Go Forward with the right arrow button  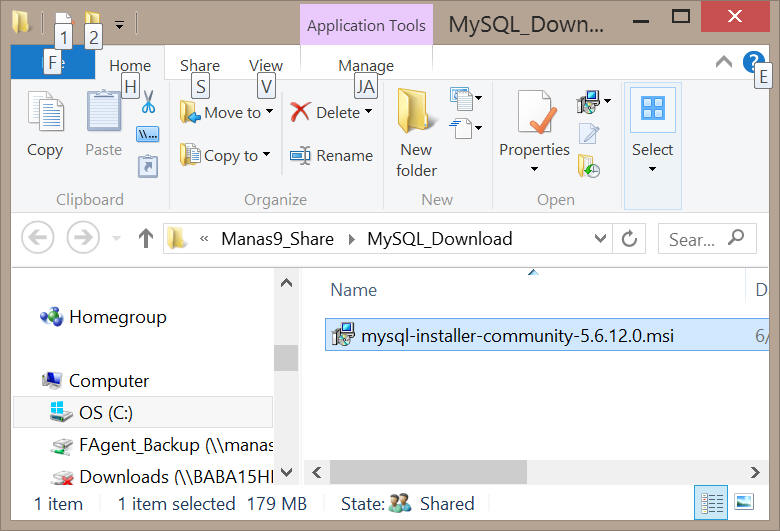coord(83,237)
